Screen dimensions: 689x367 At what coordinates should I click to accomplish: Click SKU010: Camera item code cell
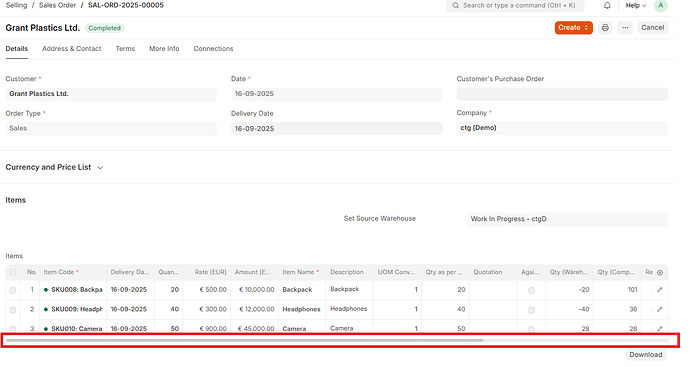pyautogui.click(x=73, y=329)
